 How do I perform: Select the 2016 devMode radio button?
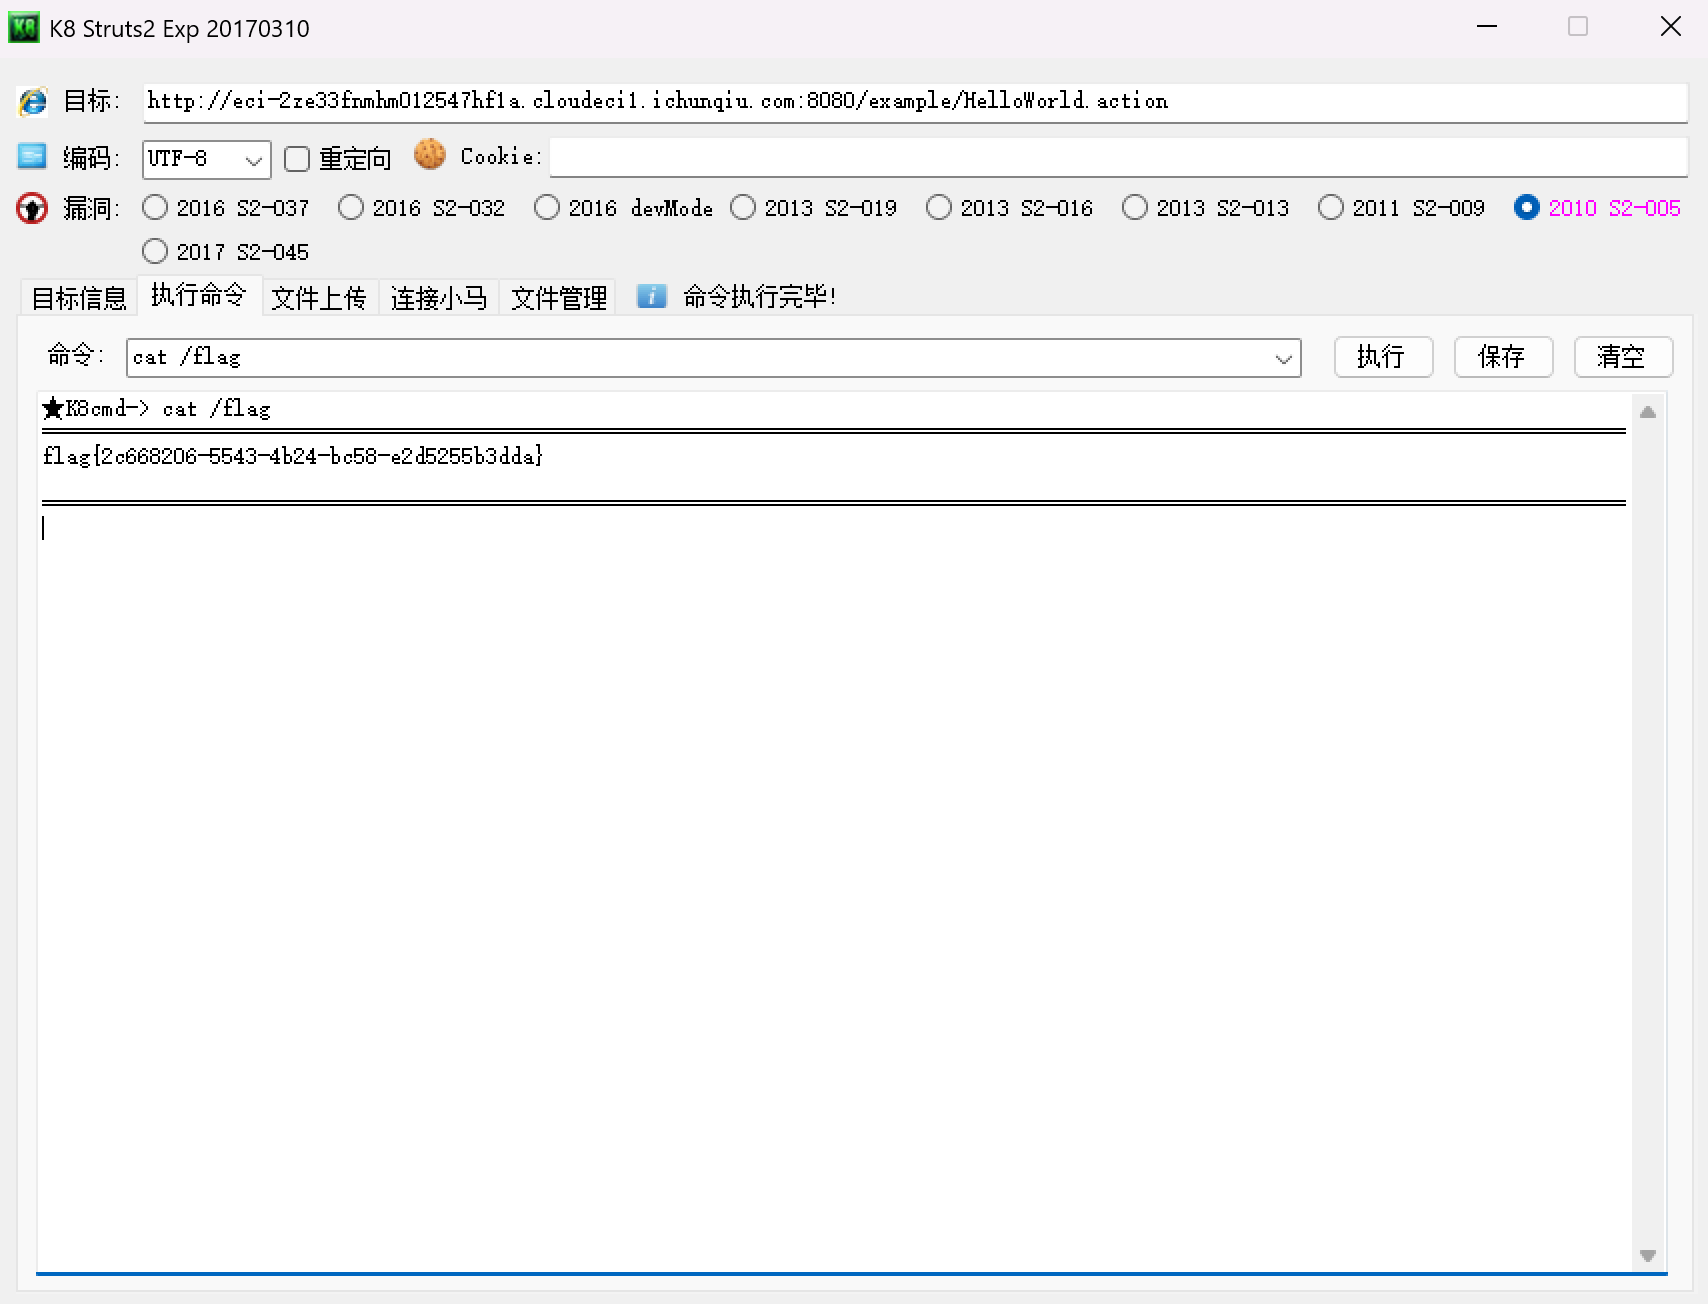coord(547,207)
